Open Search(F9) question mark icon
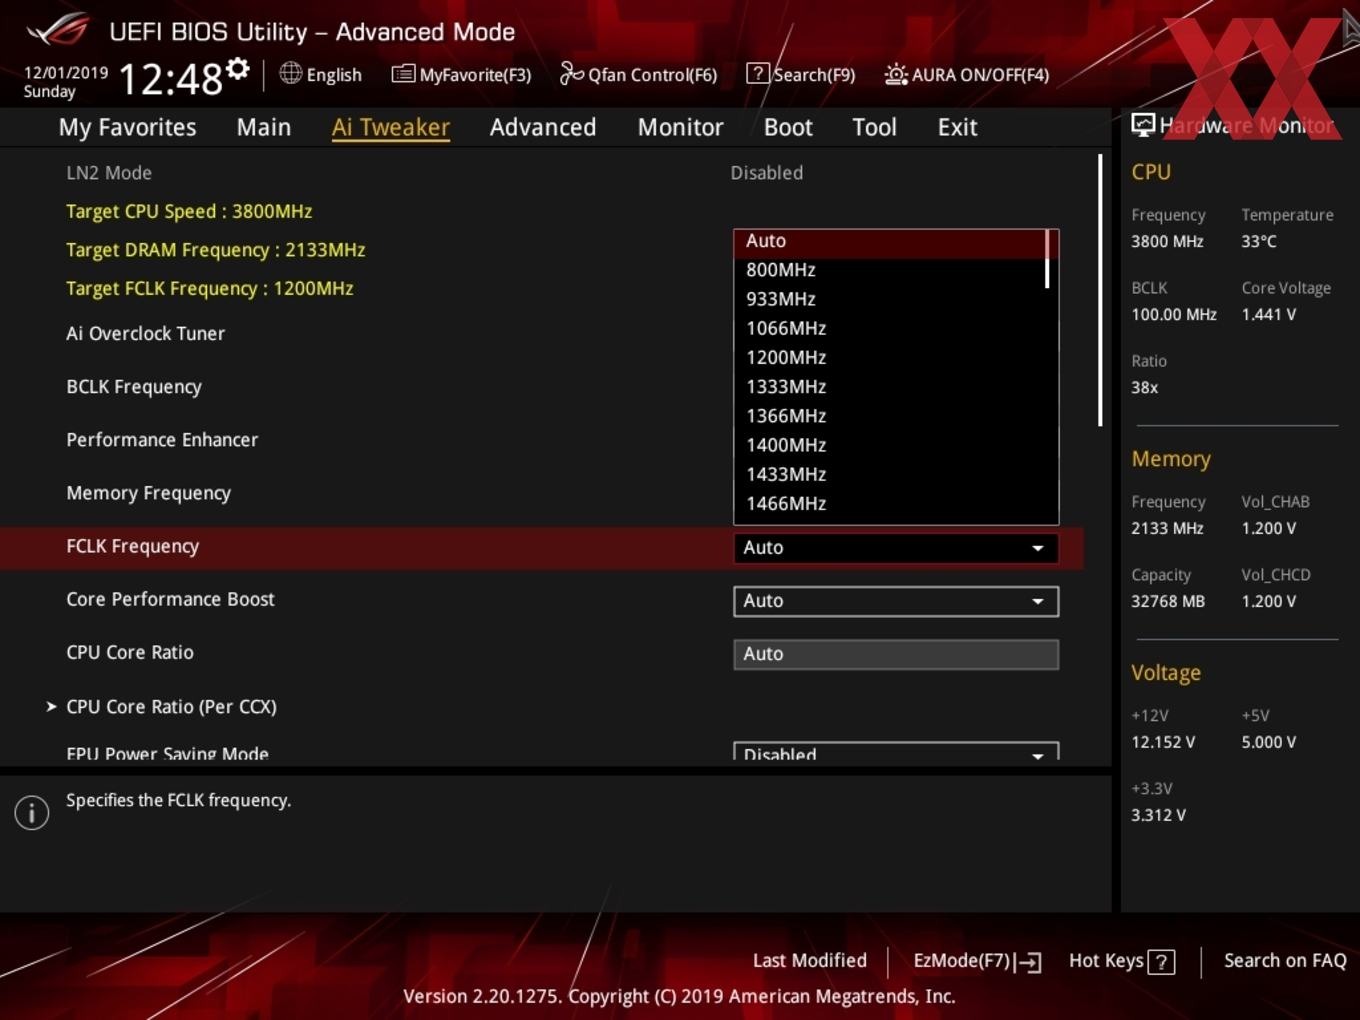 tap(758, 73)
